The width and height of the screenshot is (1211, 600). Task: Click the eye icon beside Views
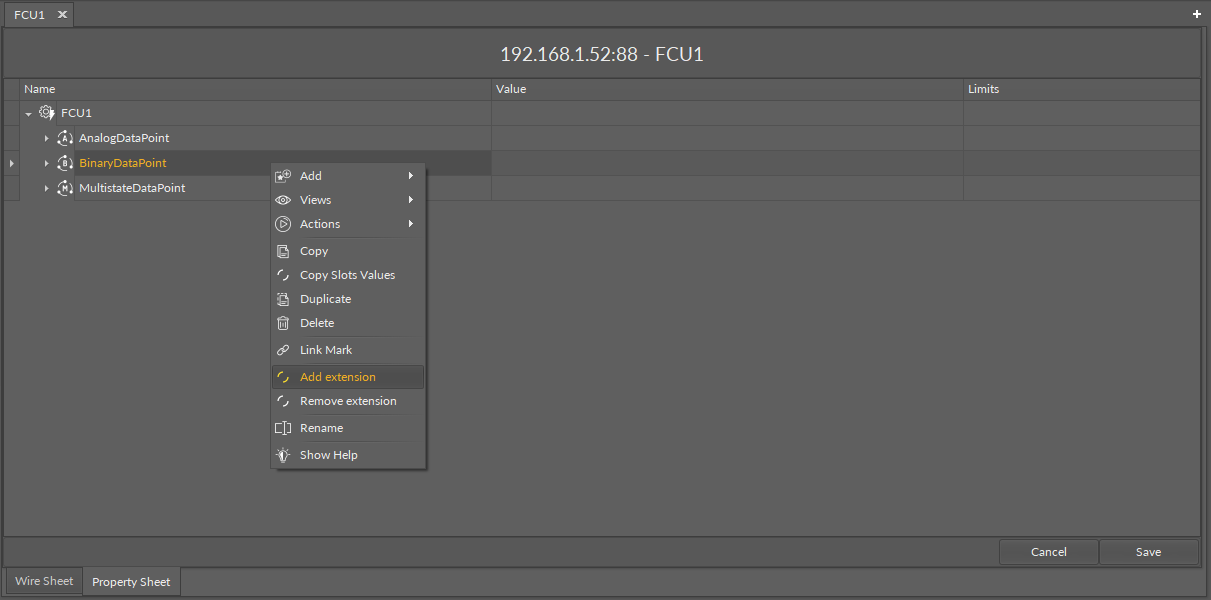click(x=283, y=200)
